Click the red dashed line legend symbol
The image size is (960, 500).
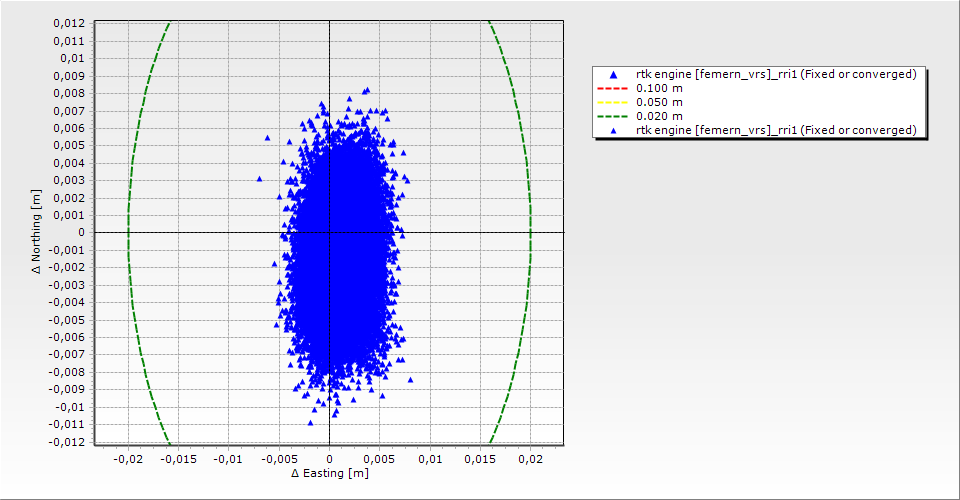coord(613,88)
